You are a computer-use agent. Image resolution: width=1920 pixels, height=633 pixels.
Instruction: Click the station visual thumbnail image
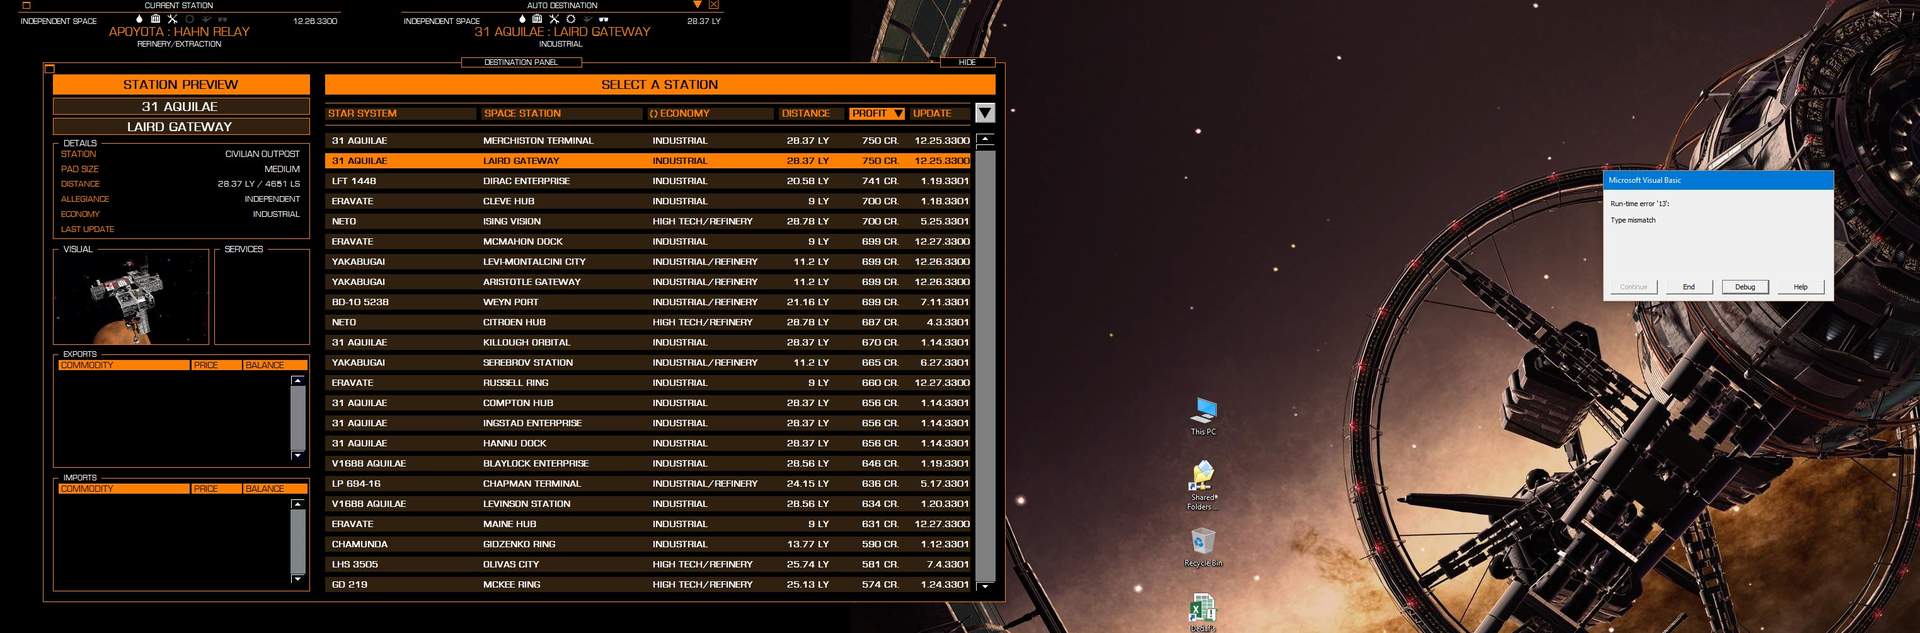click(x=131, y=297)
